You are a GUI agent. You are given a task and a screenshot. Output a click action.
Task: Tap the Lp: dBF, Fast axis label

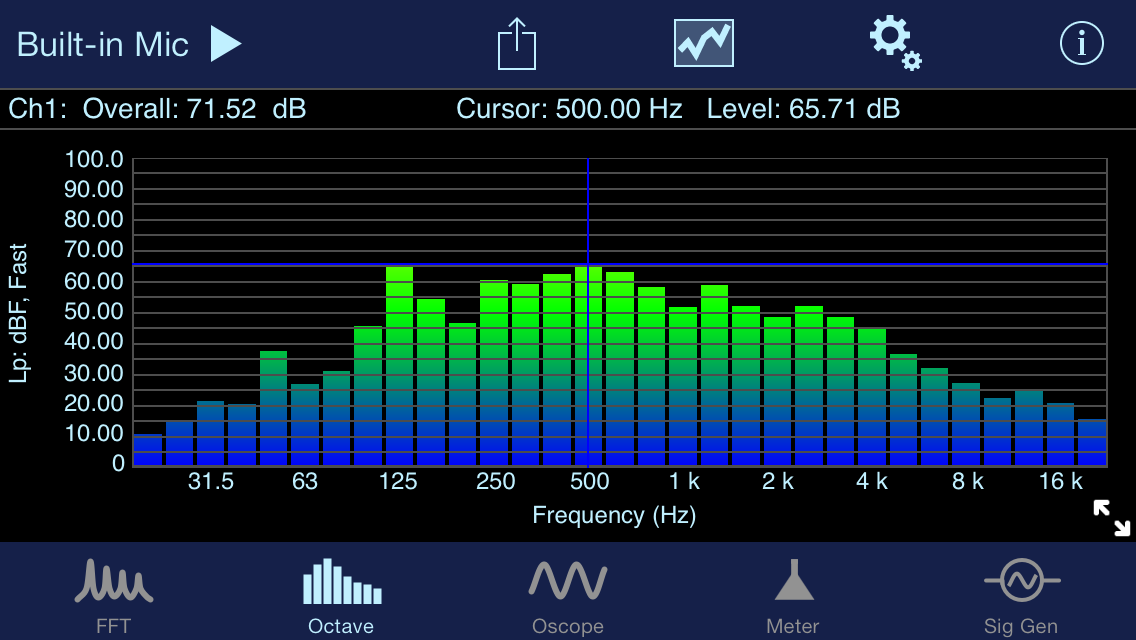click(18, 312)
